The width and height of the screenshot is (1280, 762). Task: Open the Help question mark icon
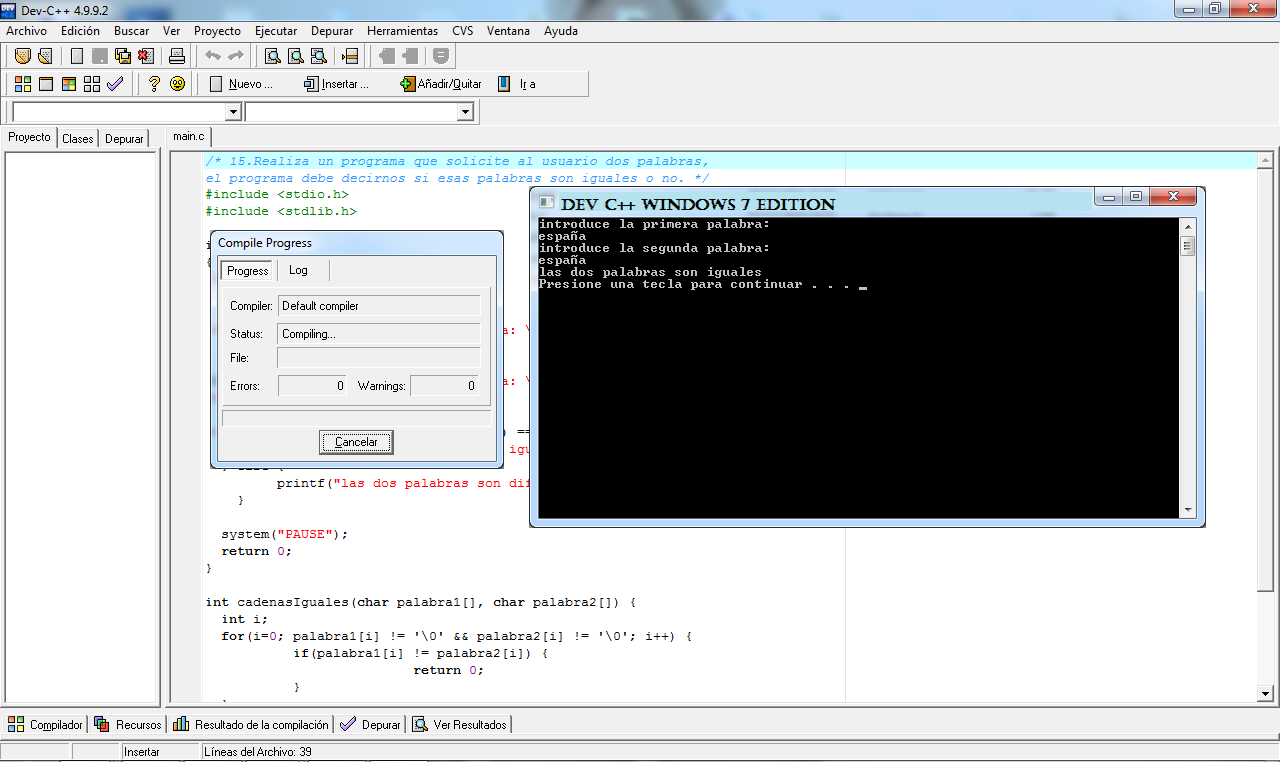[x=152, y=84]
